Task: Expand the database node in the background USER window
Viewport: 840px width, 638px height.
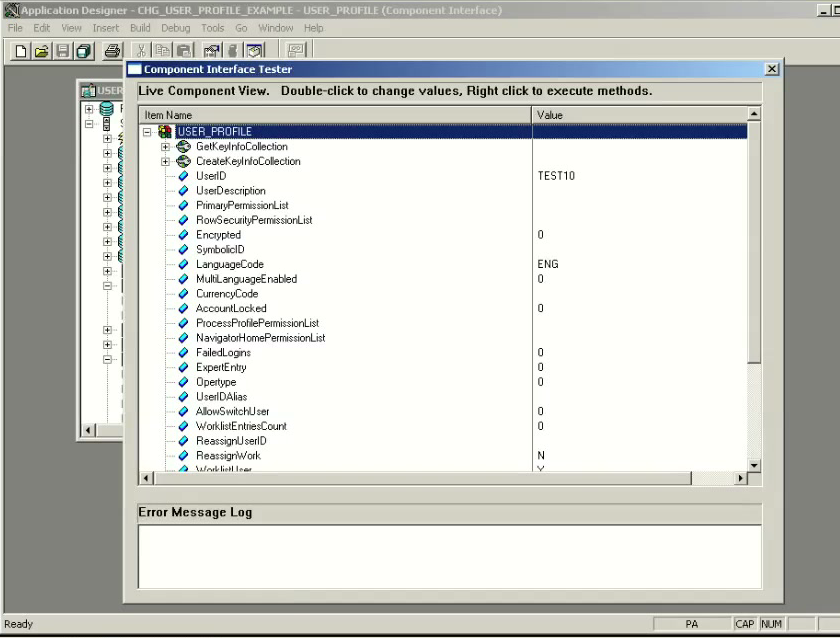Action: pyautogui.click(x=89, y=109)
